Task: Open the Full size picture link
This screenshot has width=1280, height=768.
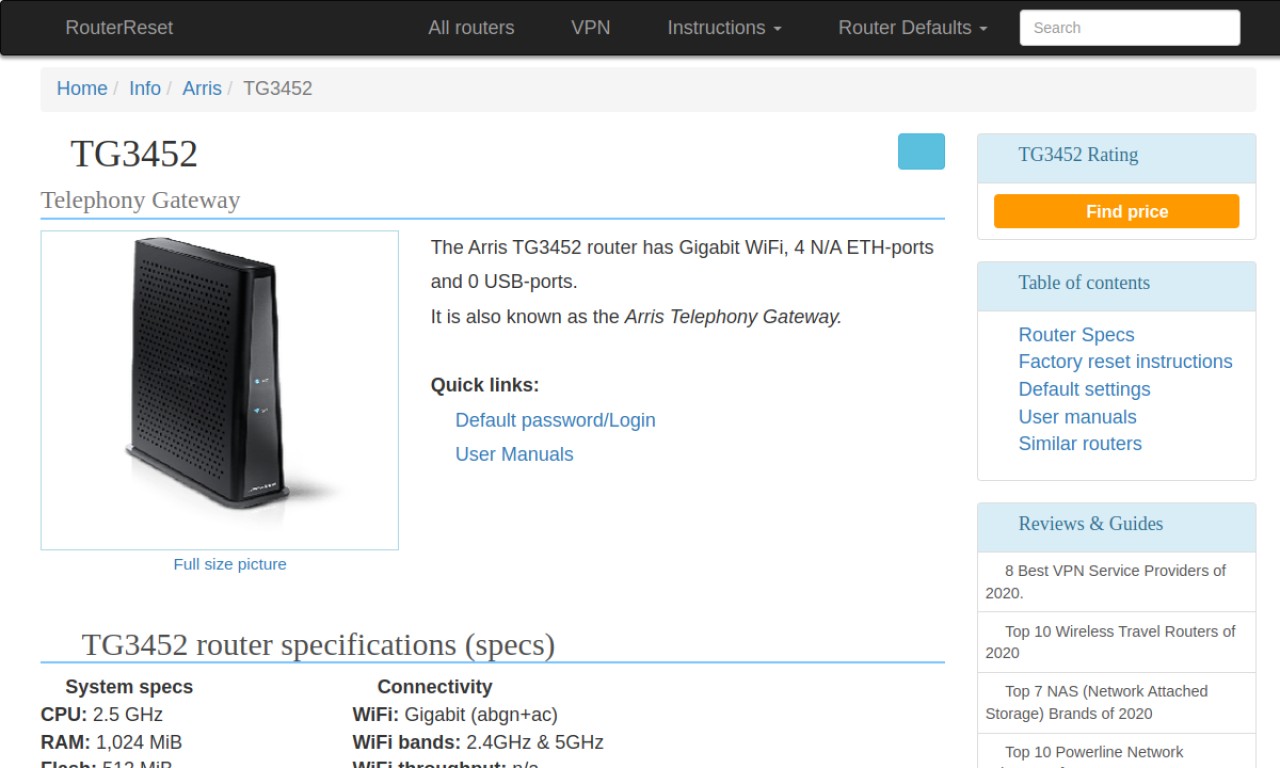Action: [x=230, y=564]
